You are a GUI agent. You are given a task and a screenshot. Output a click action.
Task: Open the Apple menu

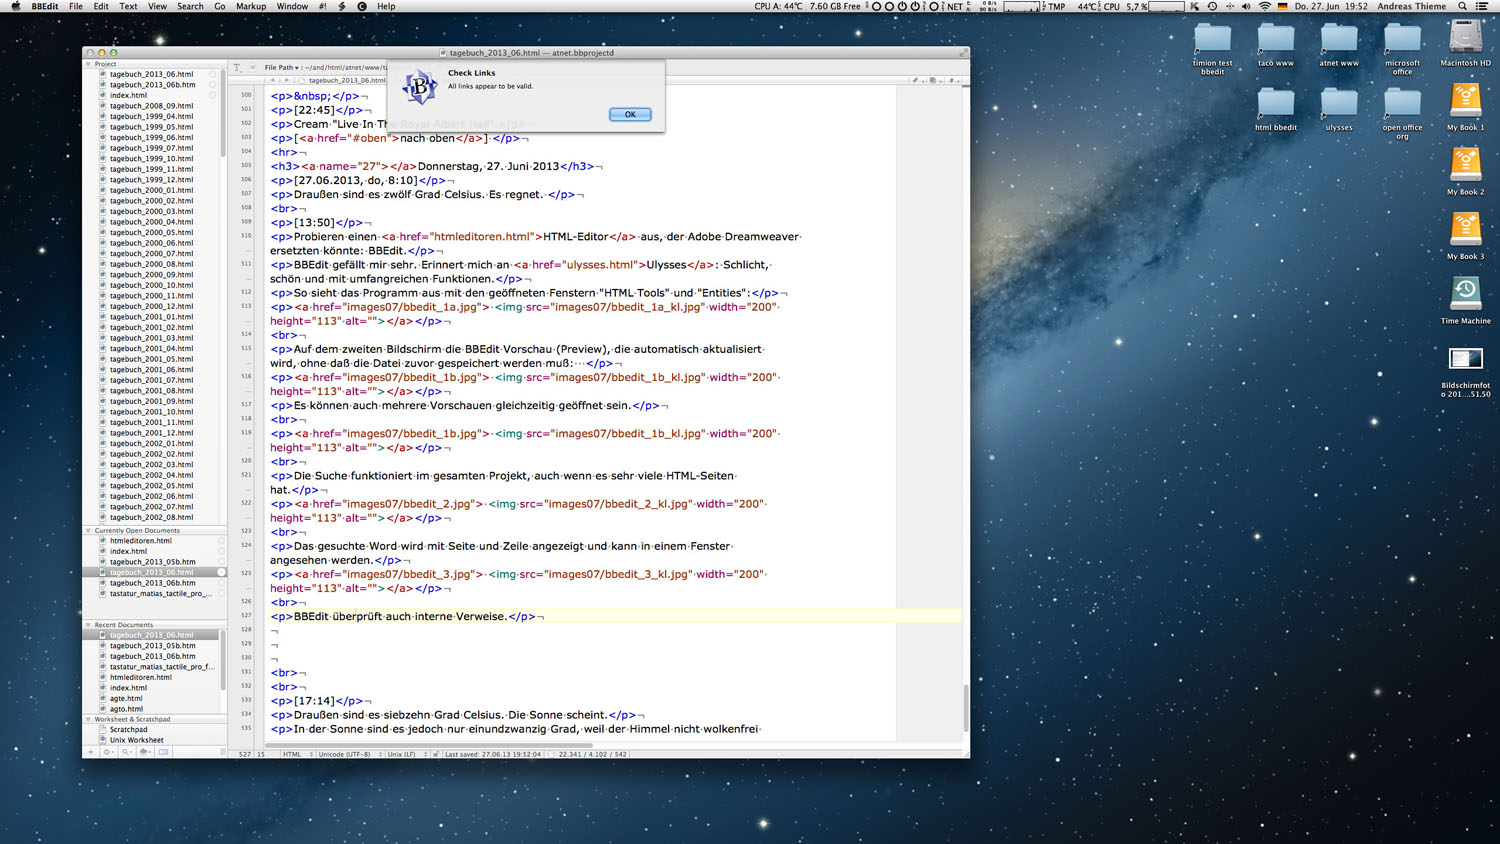click(x=14, y=6)
